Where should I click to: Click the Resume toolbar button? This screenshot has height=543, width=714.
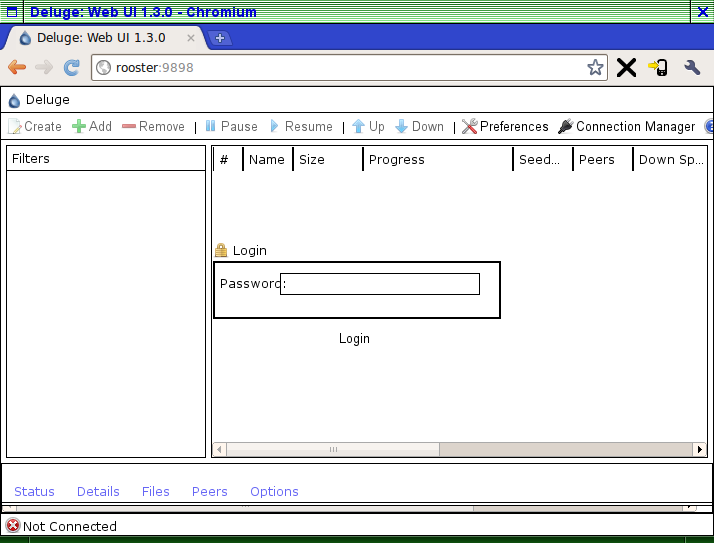click(301, 126)
